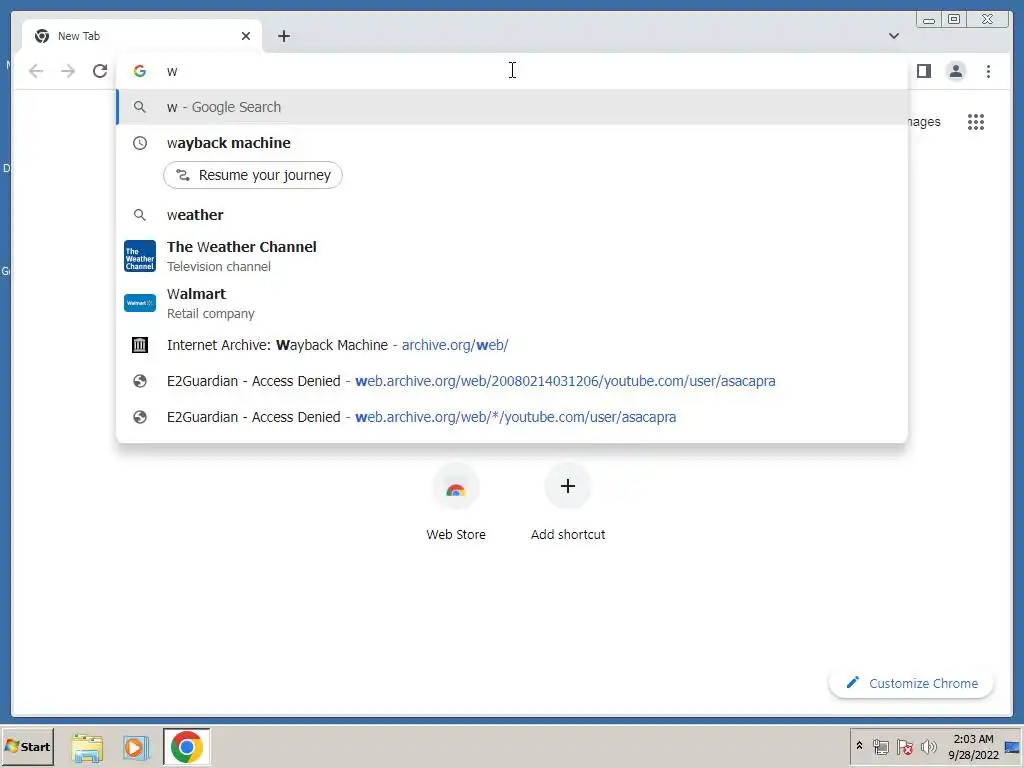Show hidden tray icons arrow

coord(859,746)
